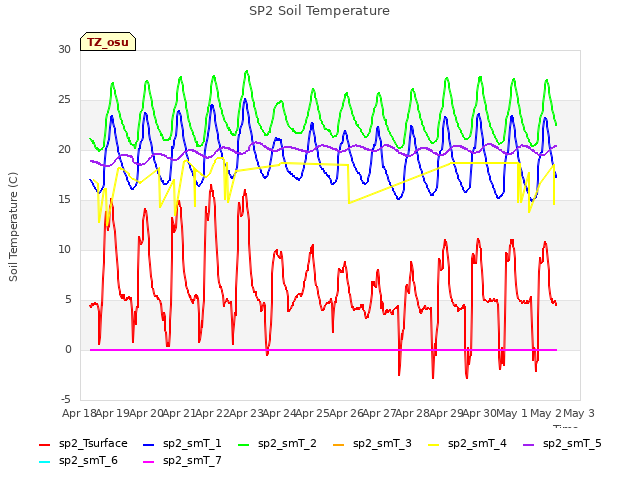640x480 pixels.
Task: Toggle sp2_smT_3 legend entry
Action: tap(373, 444)
